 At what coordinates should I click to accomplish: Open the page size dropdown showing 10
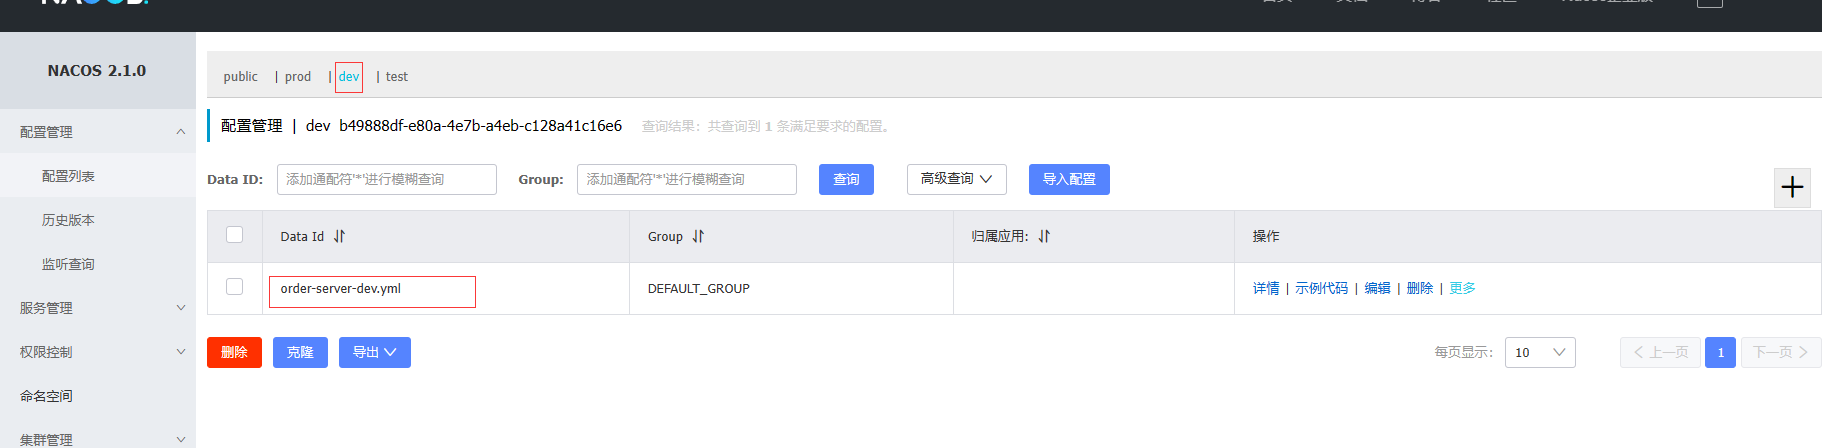coord(1540,352)
